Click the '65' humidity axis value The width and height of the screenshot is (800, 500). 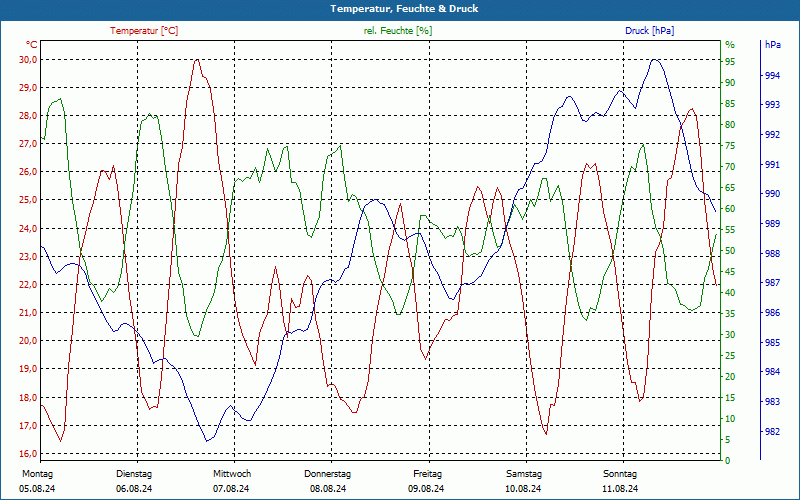point(730,188)
